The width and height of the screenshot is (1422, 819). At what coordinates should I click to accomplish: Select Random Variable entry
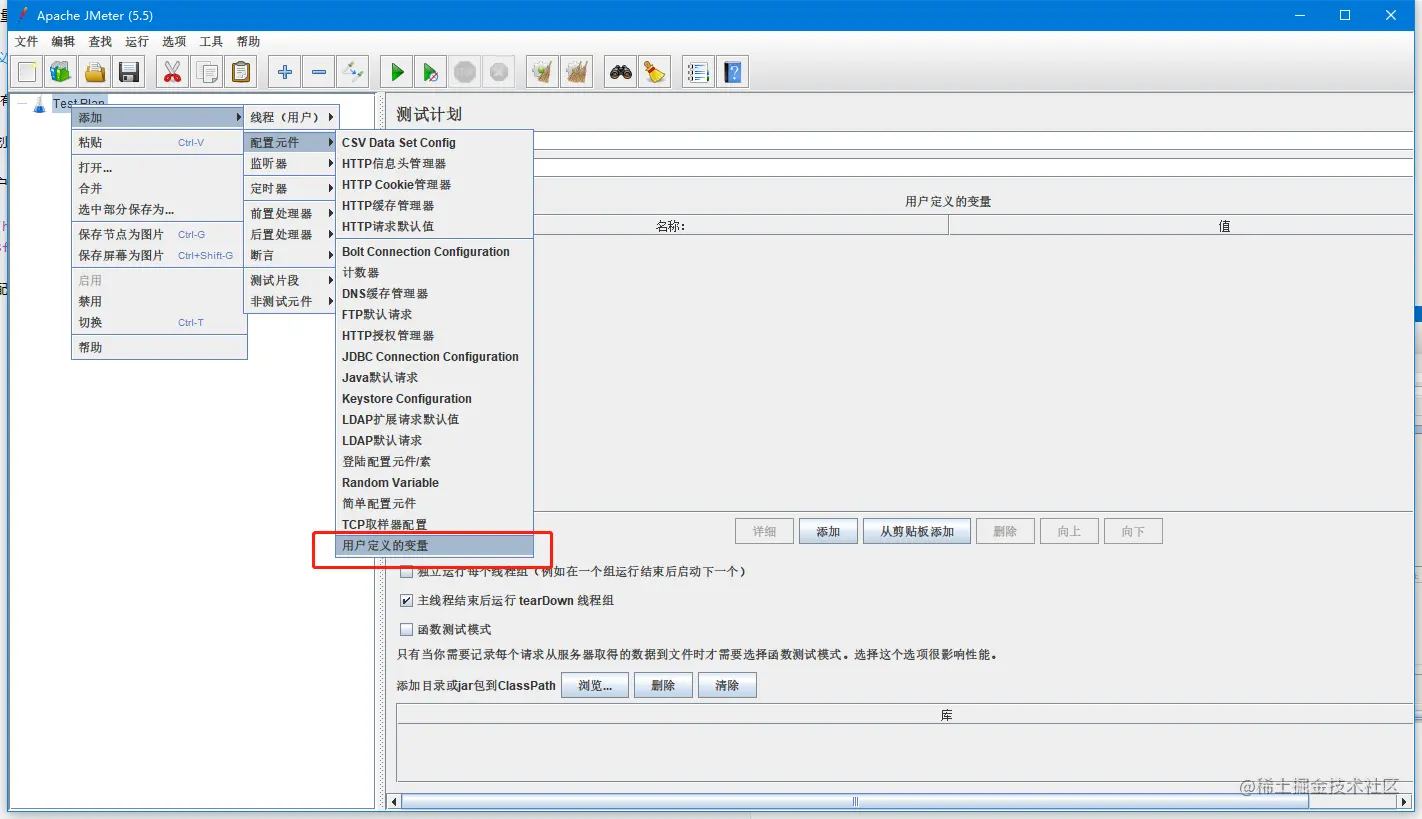[434, 482]
